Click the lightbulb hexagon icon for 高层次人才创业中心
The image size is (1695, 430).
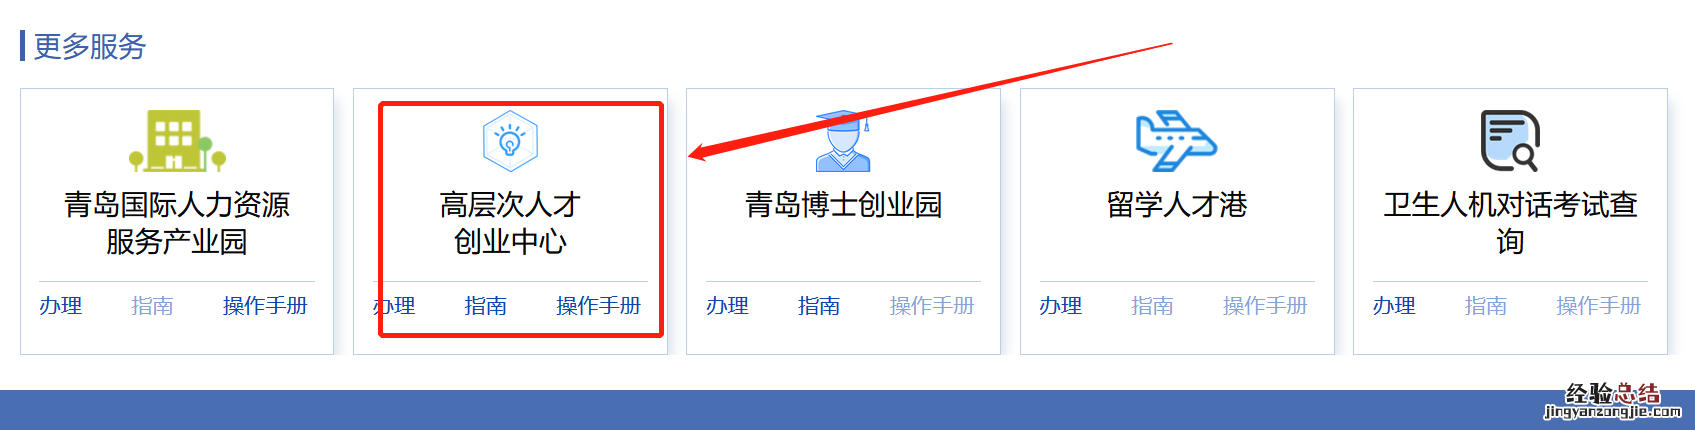coord(510,141)
